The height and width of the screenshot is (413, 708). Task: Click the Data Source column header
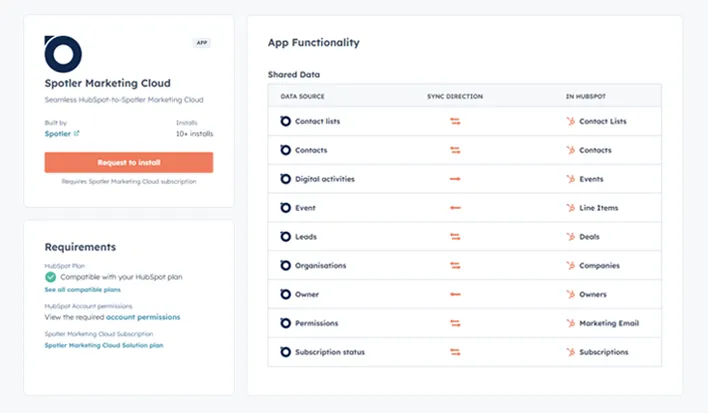pyautogui.click(x=302, y=96)
